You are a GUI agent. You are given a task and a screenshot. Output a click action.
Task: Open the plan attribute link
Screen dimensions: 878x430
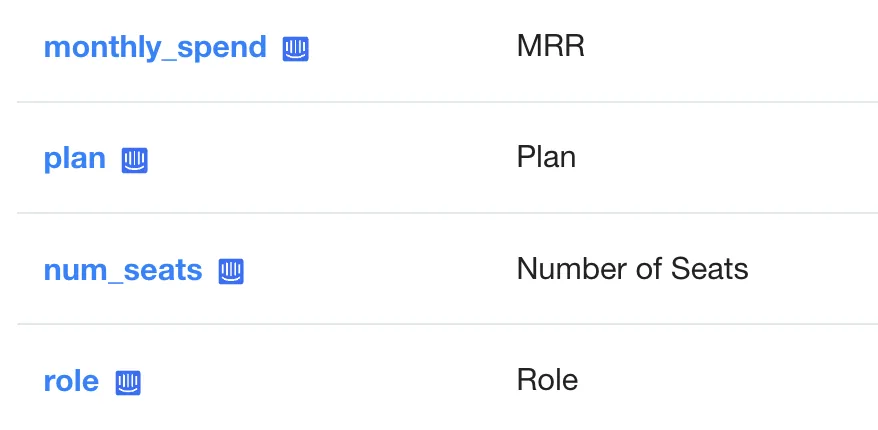click(x=74, y=158)
